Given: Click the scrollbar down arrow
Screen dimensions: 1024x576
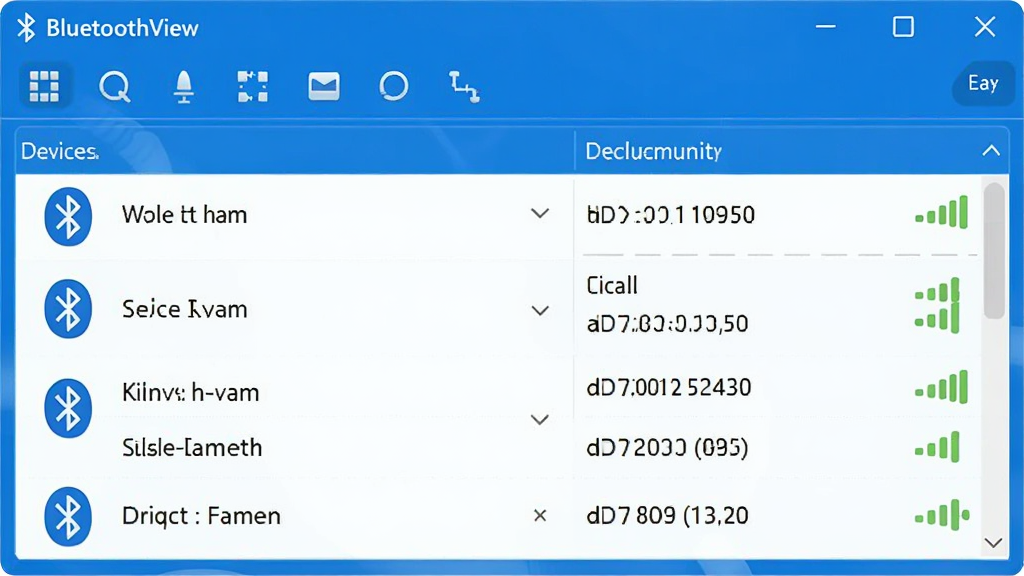Looking at the screenshot, I should [993, 543].
